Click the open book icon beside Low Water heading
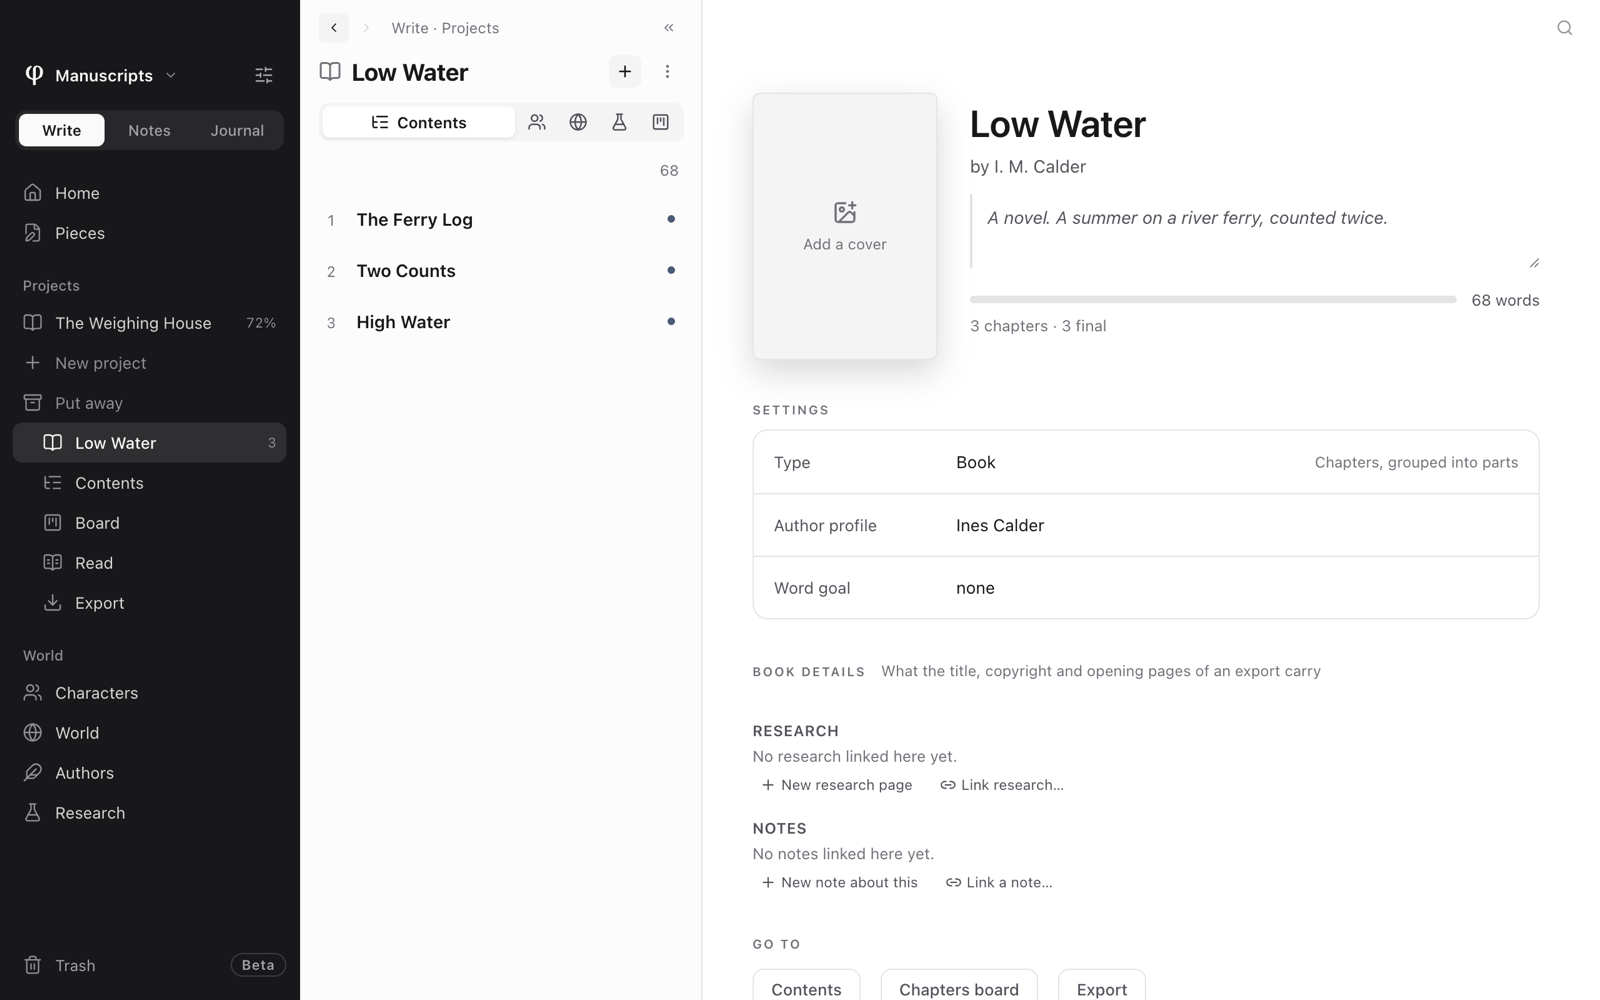 click(330, 72)
